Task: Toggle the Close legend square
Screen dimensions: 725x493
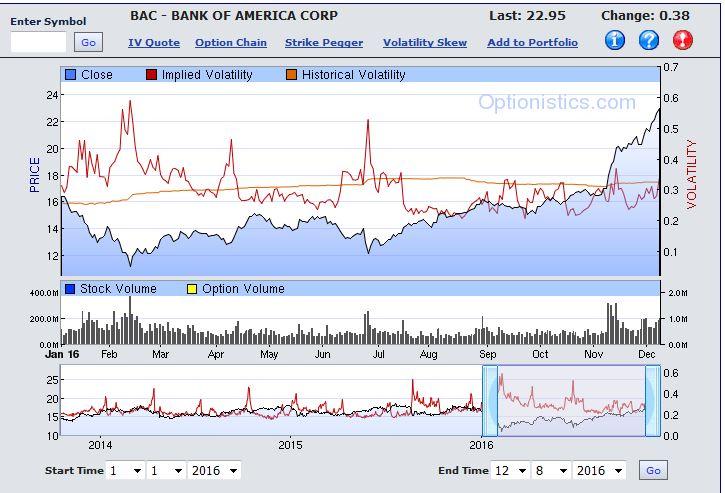Action: [x=71, y=75]
